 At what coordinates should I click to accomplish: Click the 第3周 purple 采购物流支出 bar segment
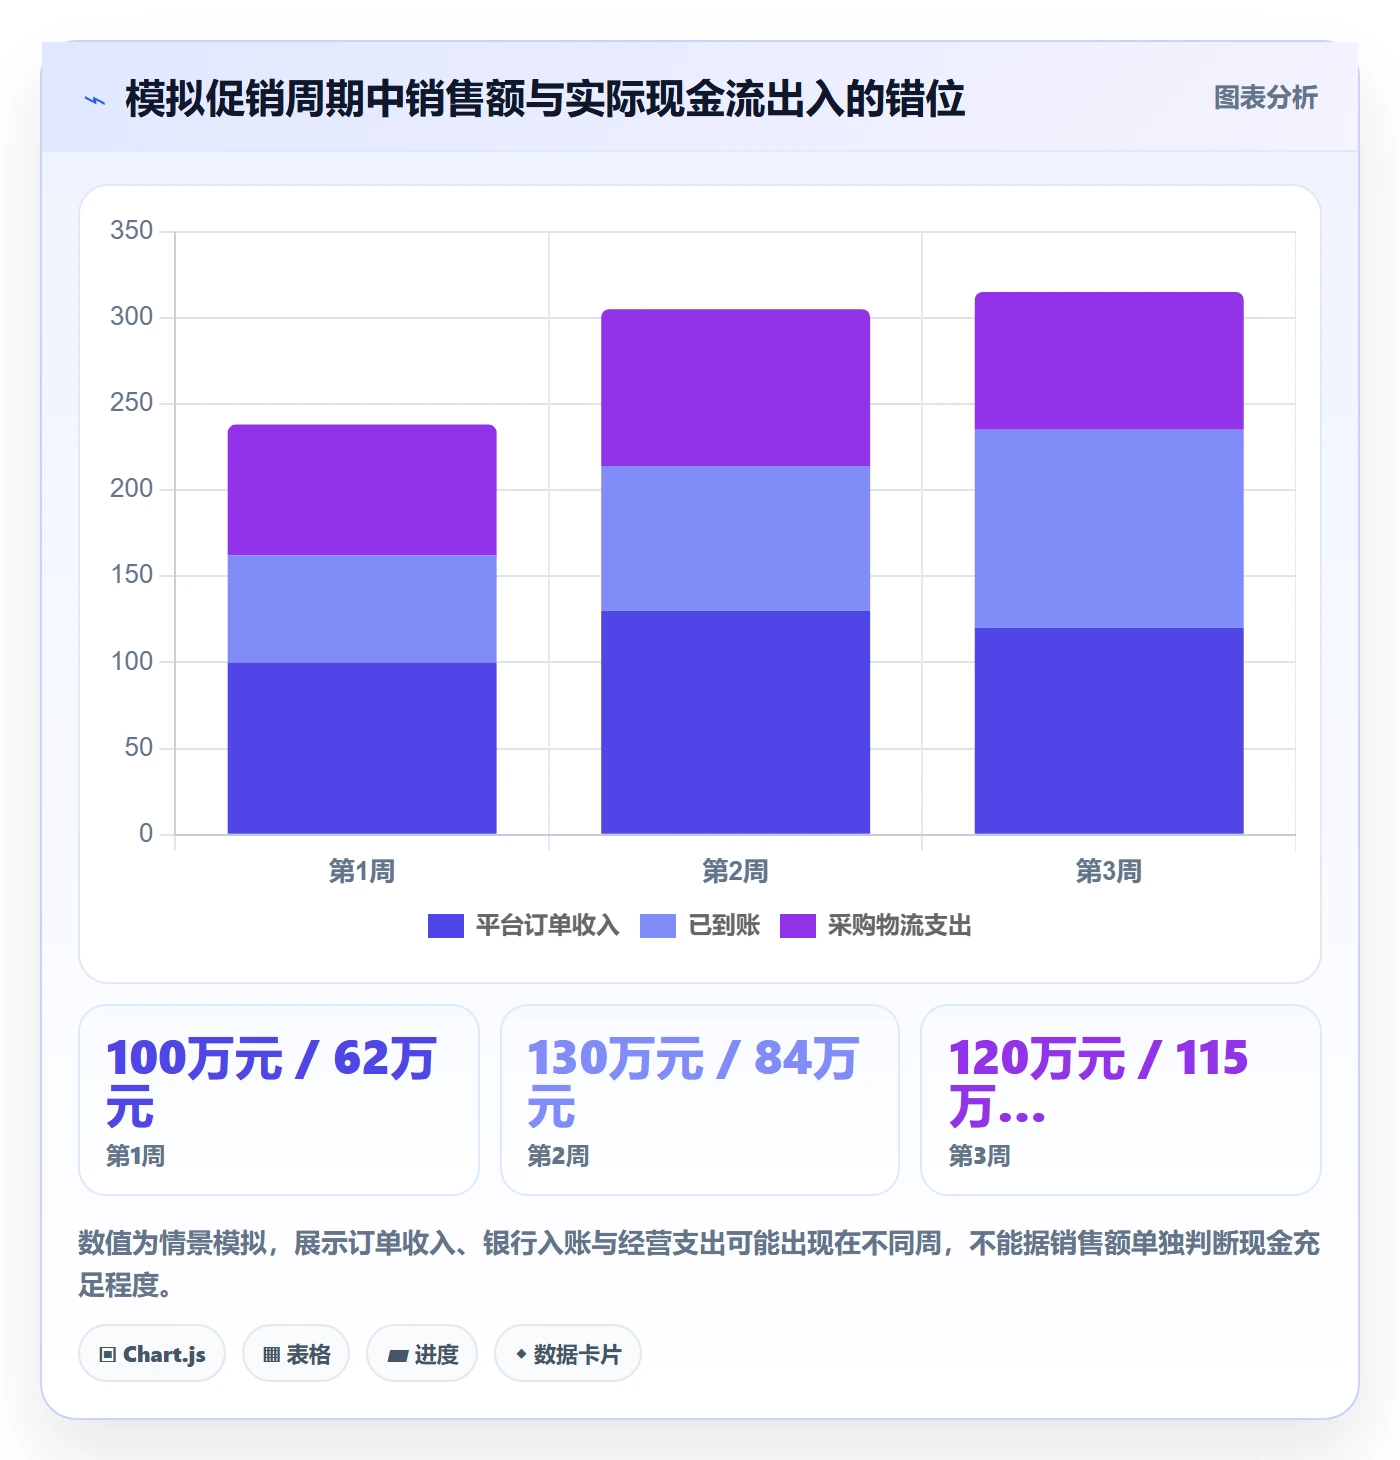1109,361
